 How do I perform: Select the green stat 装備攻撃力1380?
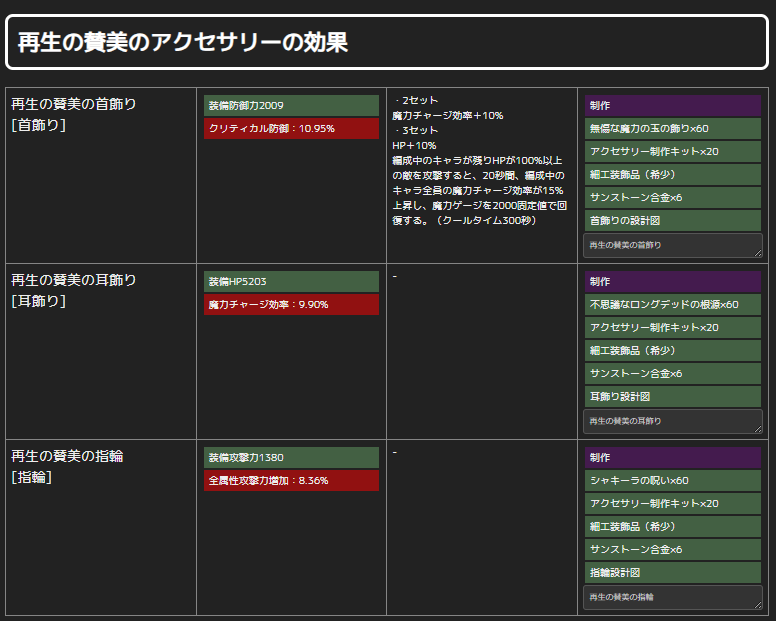[291, 458]
